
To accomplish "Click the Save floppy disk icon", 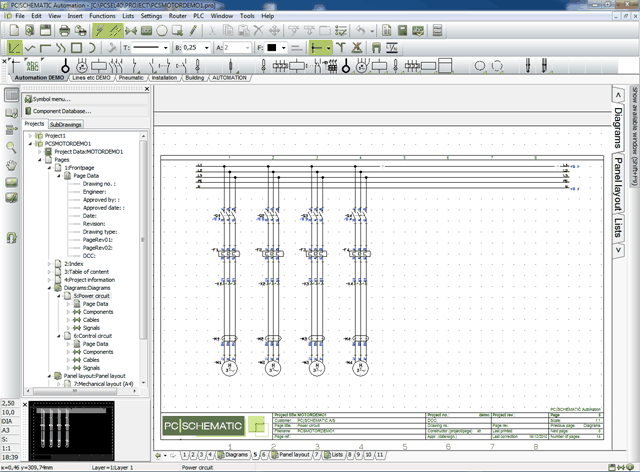I will click(x=45, y=31).
